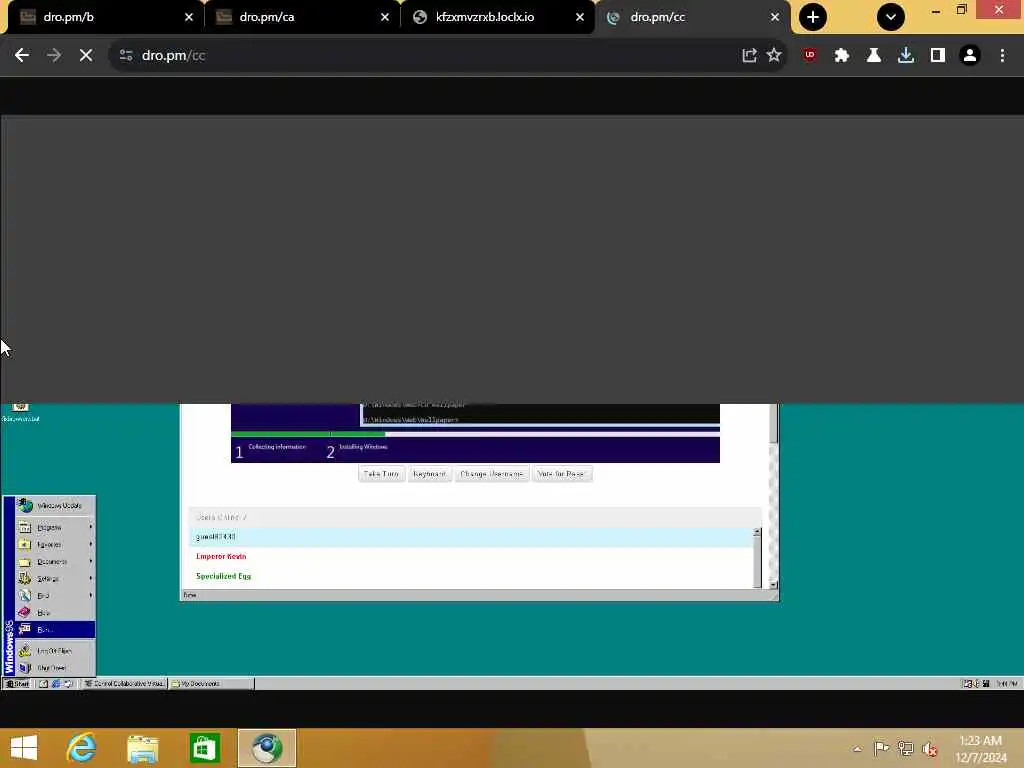Viewport: 1024px width, 768px height.
Task: Open the Action Center flag icon
Action: pos(881,748)
